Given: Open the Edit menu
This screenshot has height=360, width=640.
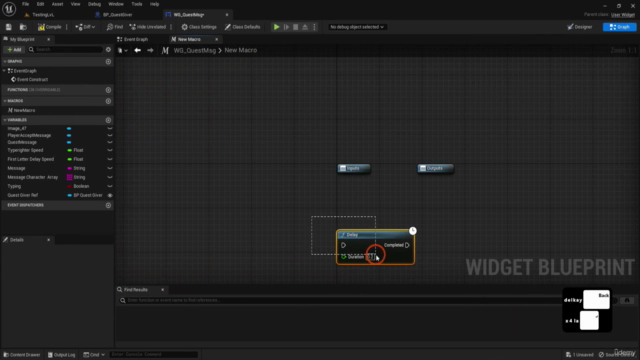Looking at the screenshot, I should [x=40, y=4].
